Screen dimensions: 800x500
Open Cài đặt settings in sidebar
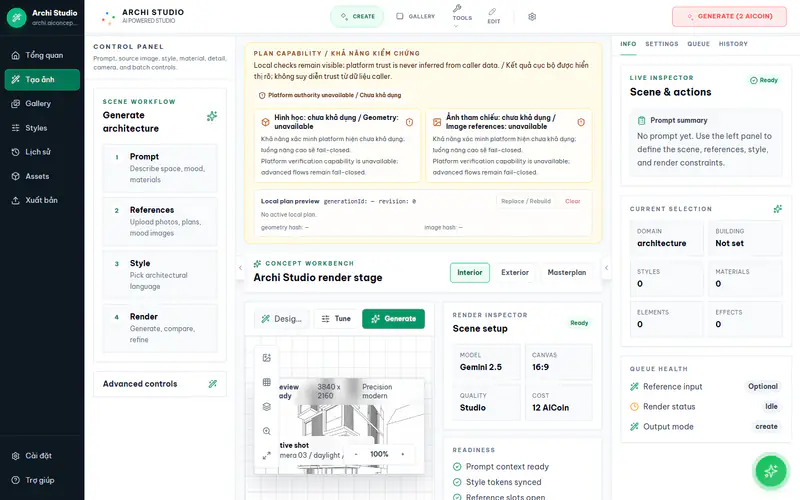(x=42, y=456)
